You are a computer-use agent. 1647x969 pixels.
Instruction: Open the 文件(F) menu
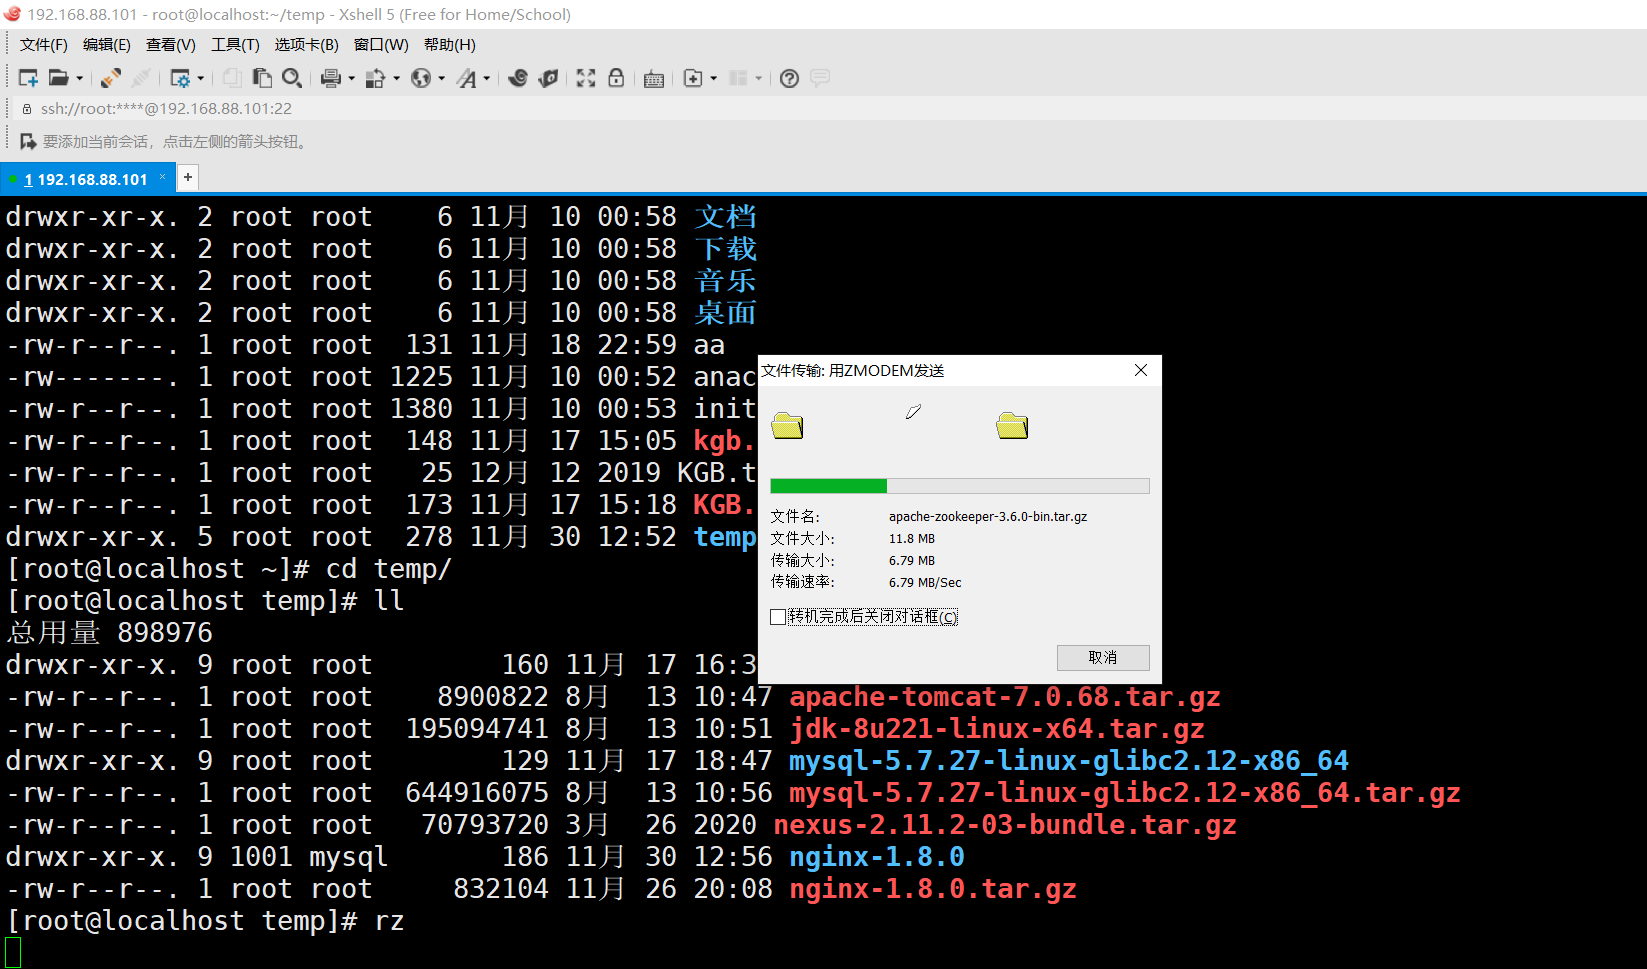click(x=44, y=45)
